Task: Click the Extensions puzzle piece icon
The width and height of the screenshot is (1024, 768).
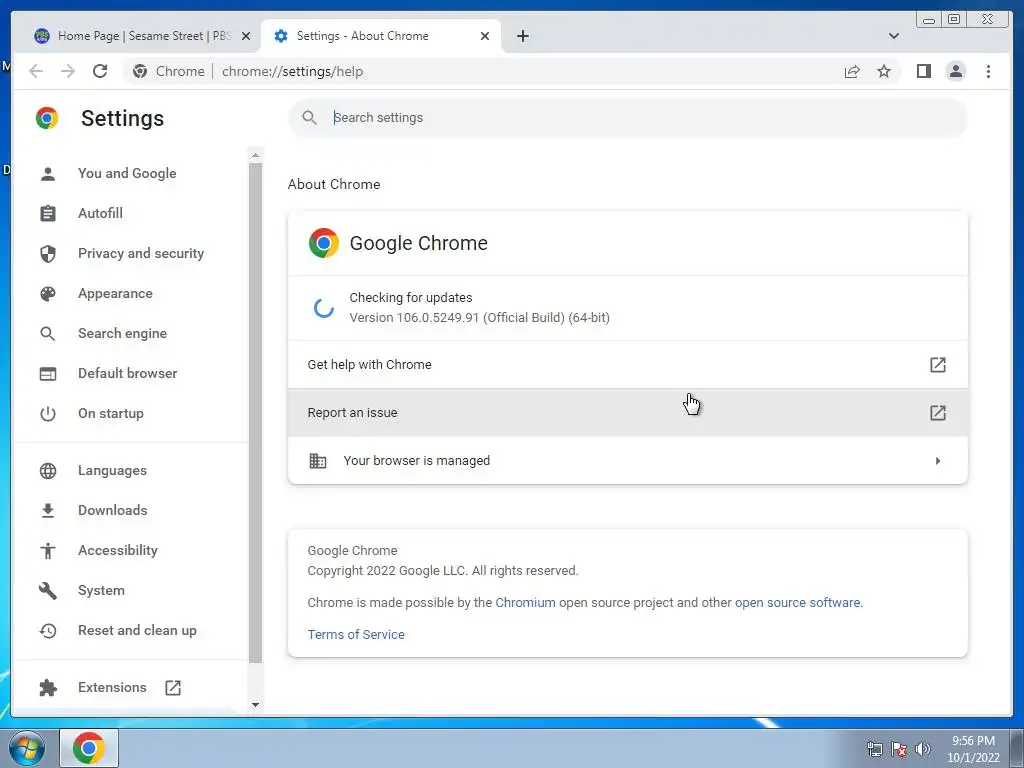Action: 48,688
